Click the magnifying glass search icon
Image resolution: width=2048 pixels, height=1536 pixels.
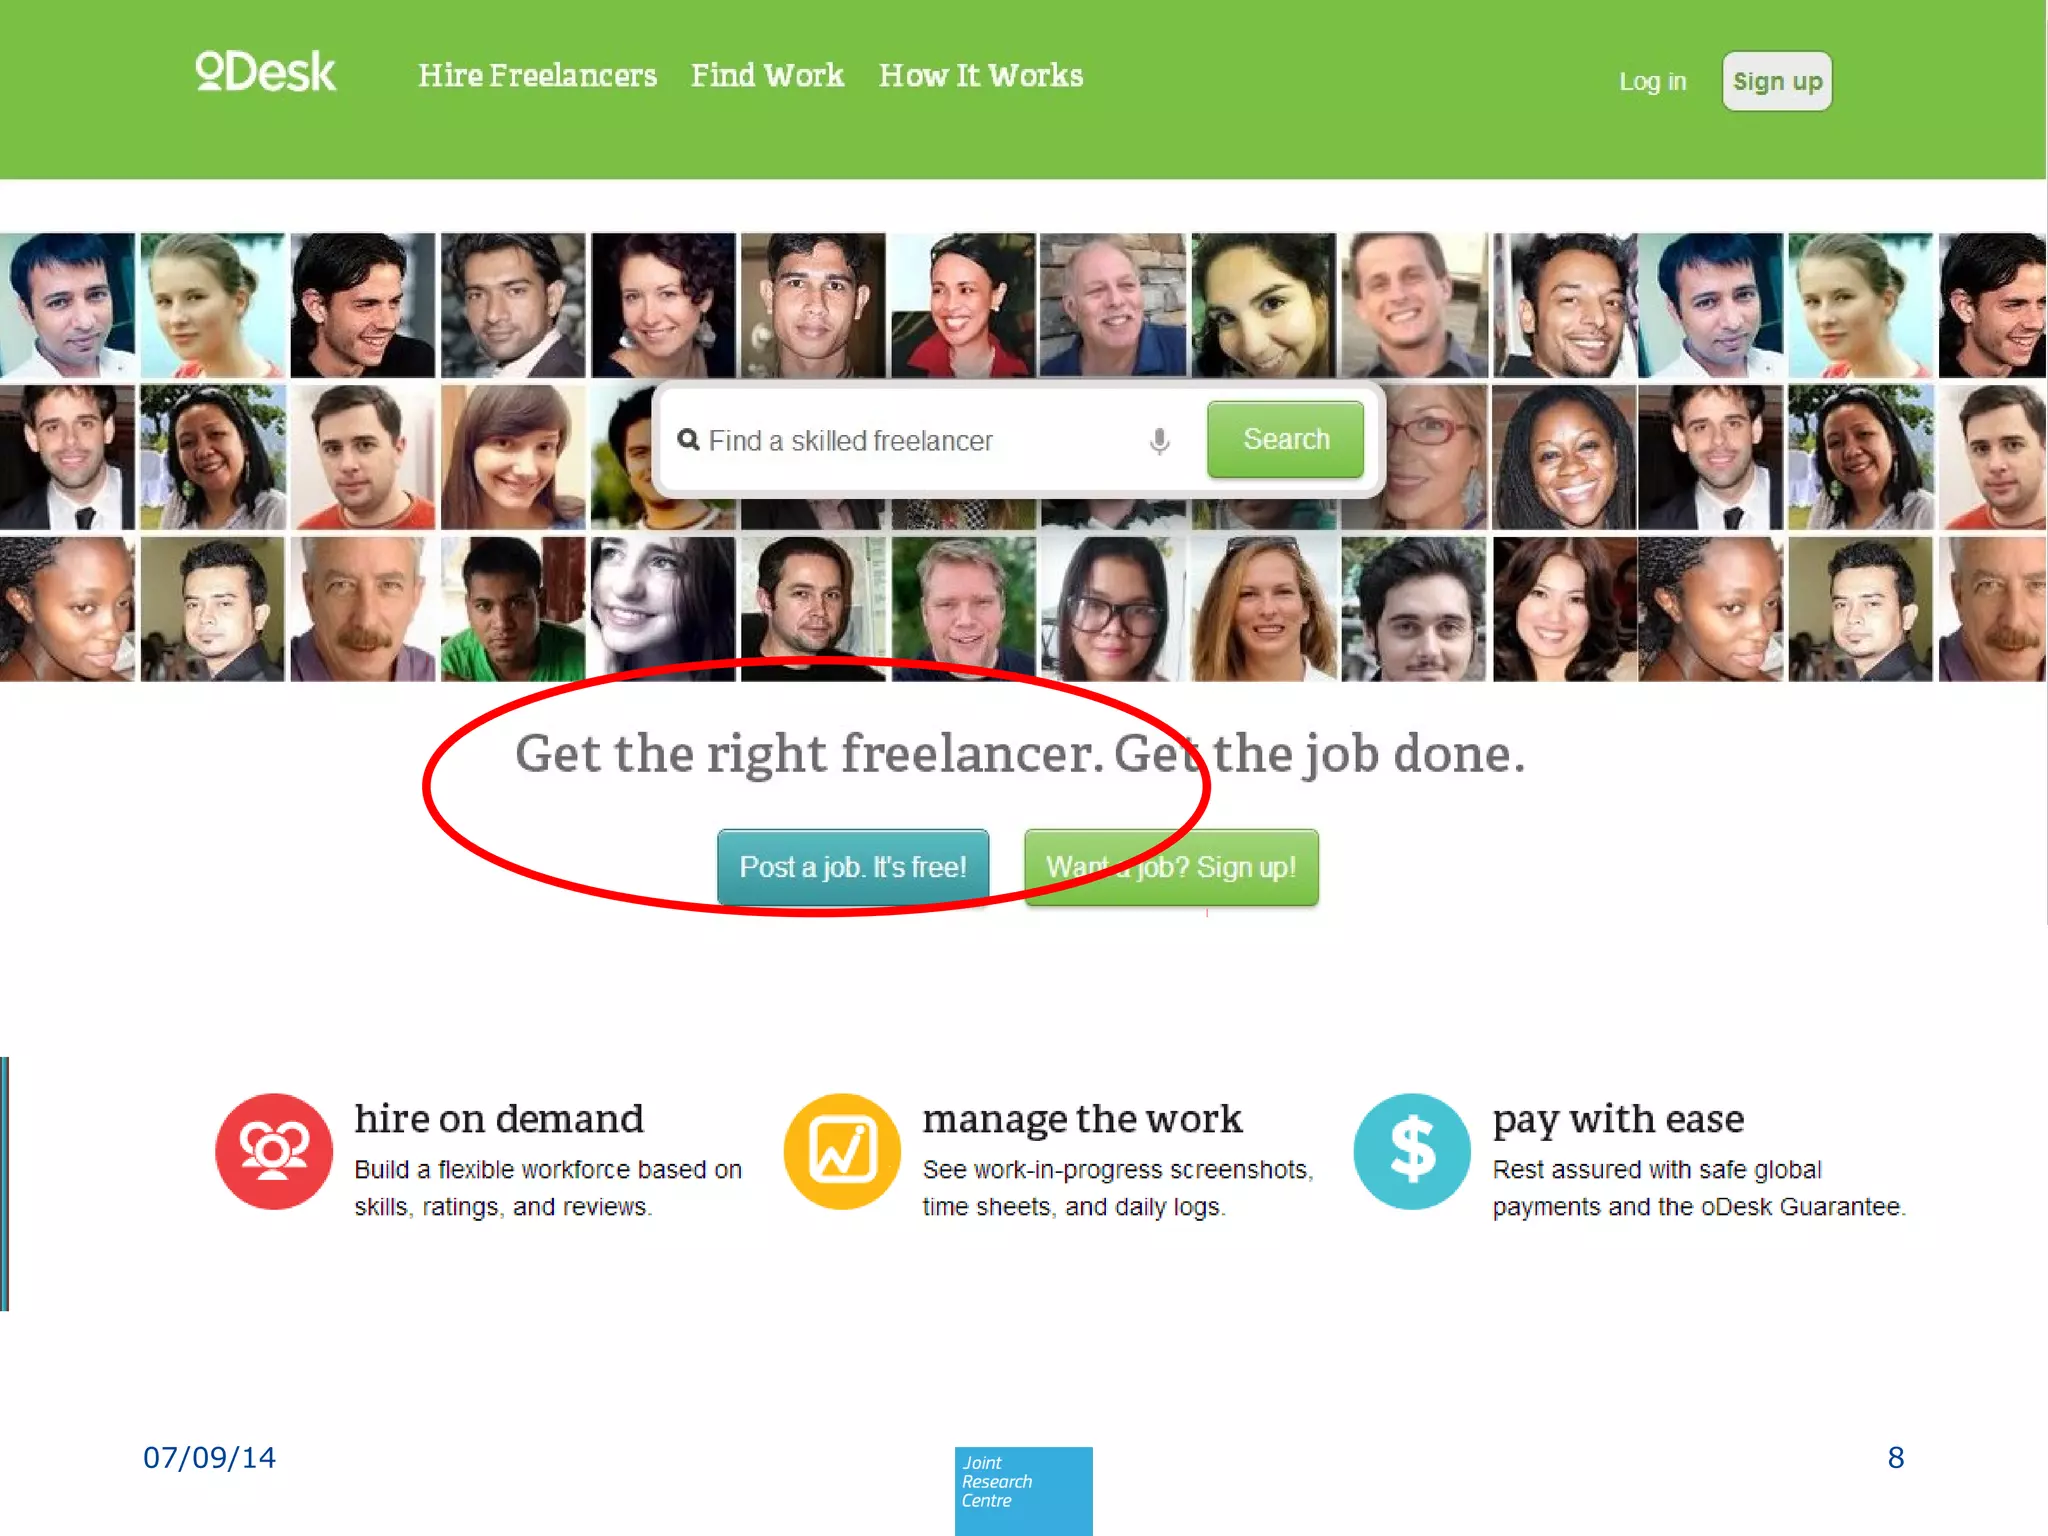[688, 440]
